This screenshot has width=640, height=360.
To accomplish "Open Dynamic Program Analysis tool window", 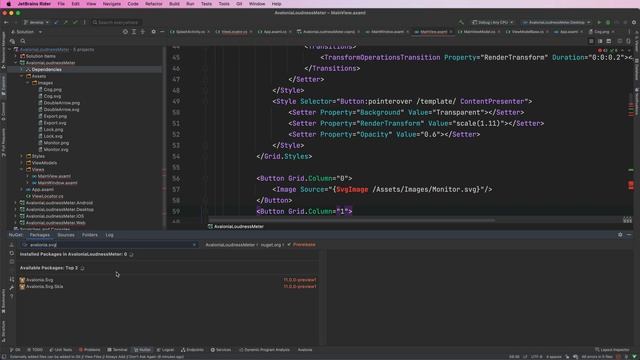I will tap(264, 350).
